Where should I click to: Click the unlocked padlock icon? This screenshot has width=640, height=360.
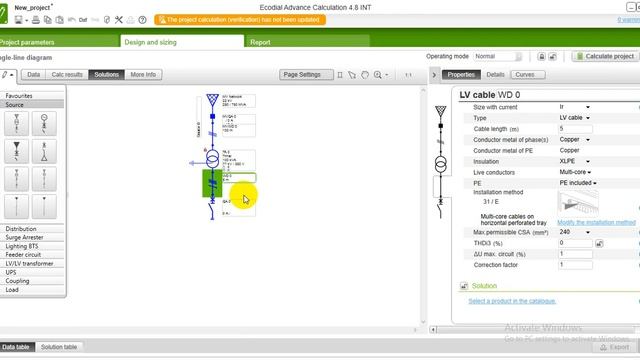tap(553, 57)
